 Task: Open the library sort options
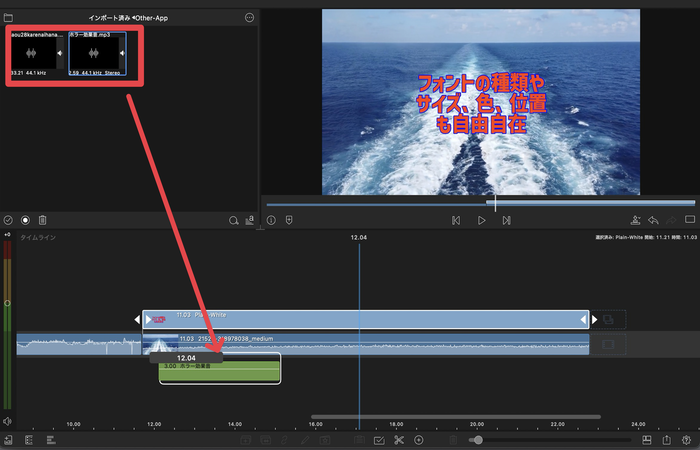click(249, 220)
